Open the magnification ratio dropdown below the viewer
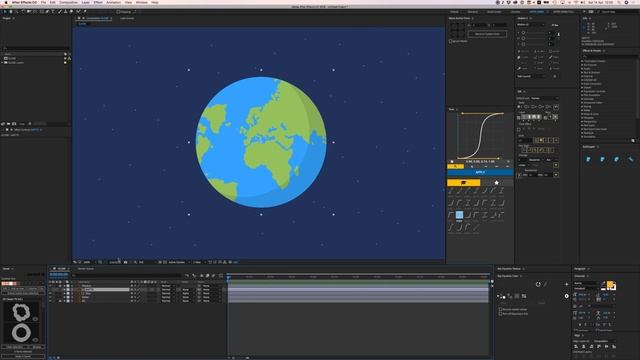The height and width of the screenshot is (360, 640). coord(88,262)
